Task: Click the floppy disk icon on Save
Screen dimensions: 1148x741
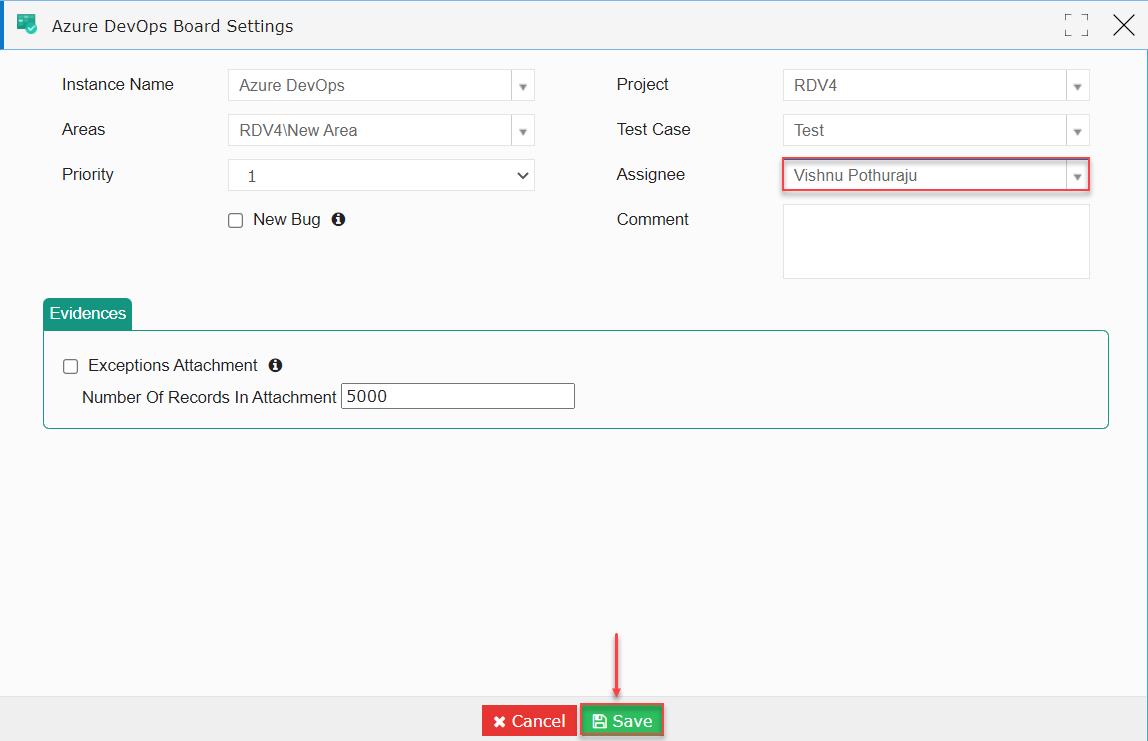Action: [x=599, y=720]
